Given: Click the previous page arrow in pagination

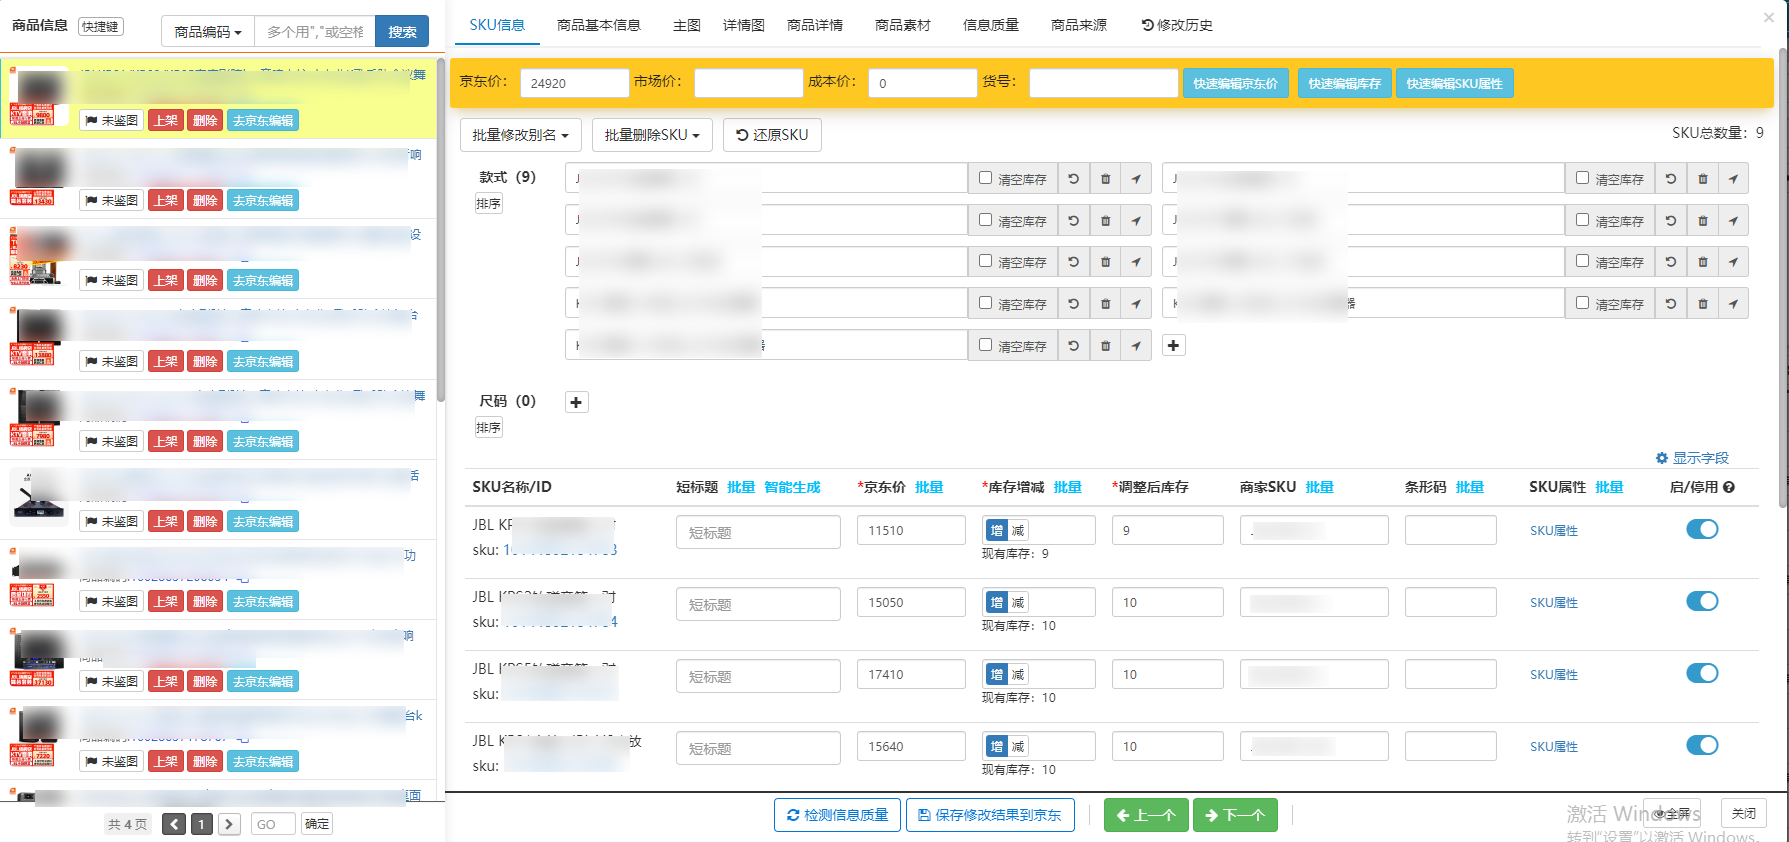Looking at the screenshot, I should click(174, 824).
